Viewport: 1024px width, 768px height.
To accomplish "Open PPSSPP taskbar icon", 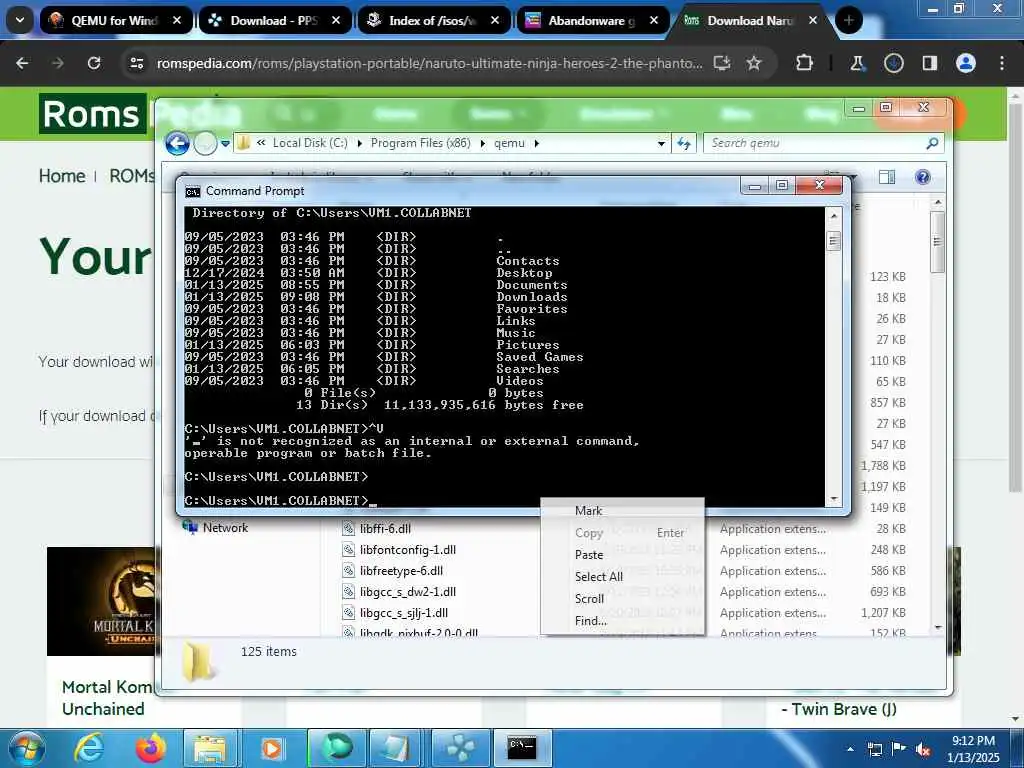I will pyautogui.click(x=459, y=748).
